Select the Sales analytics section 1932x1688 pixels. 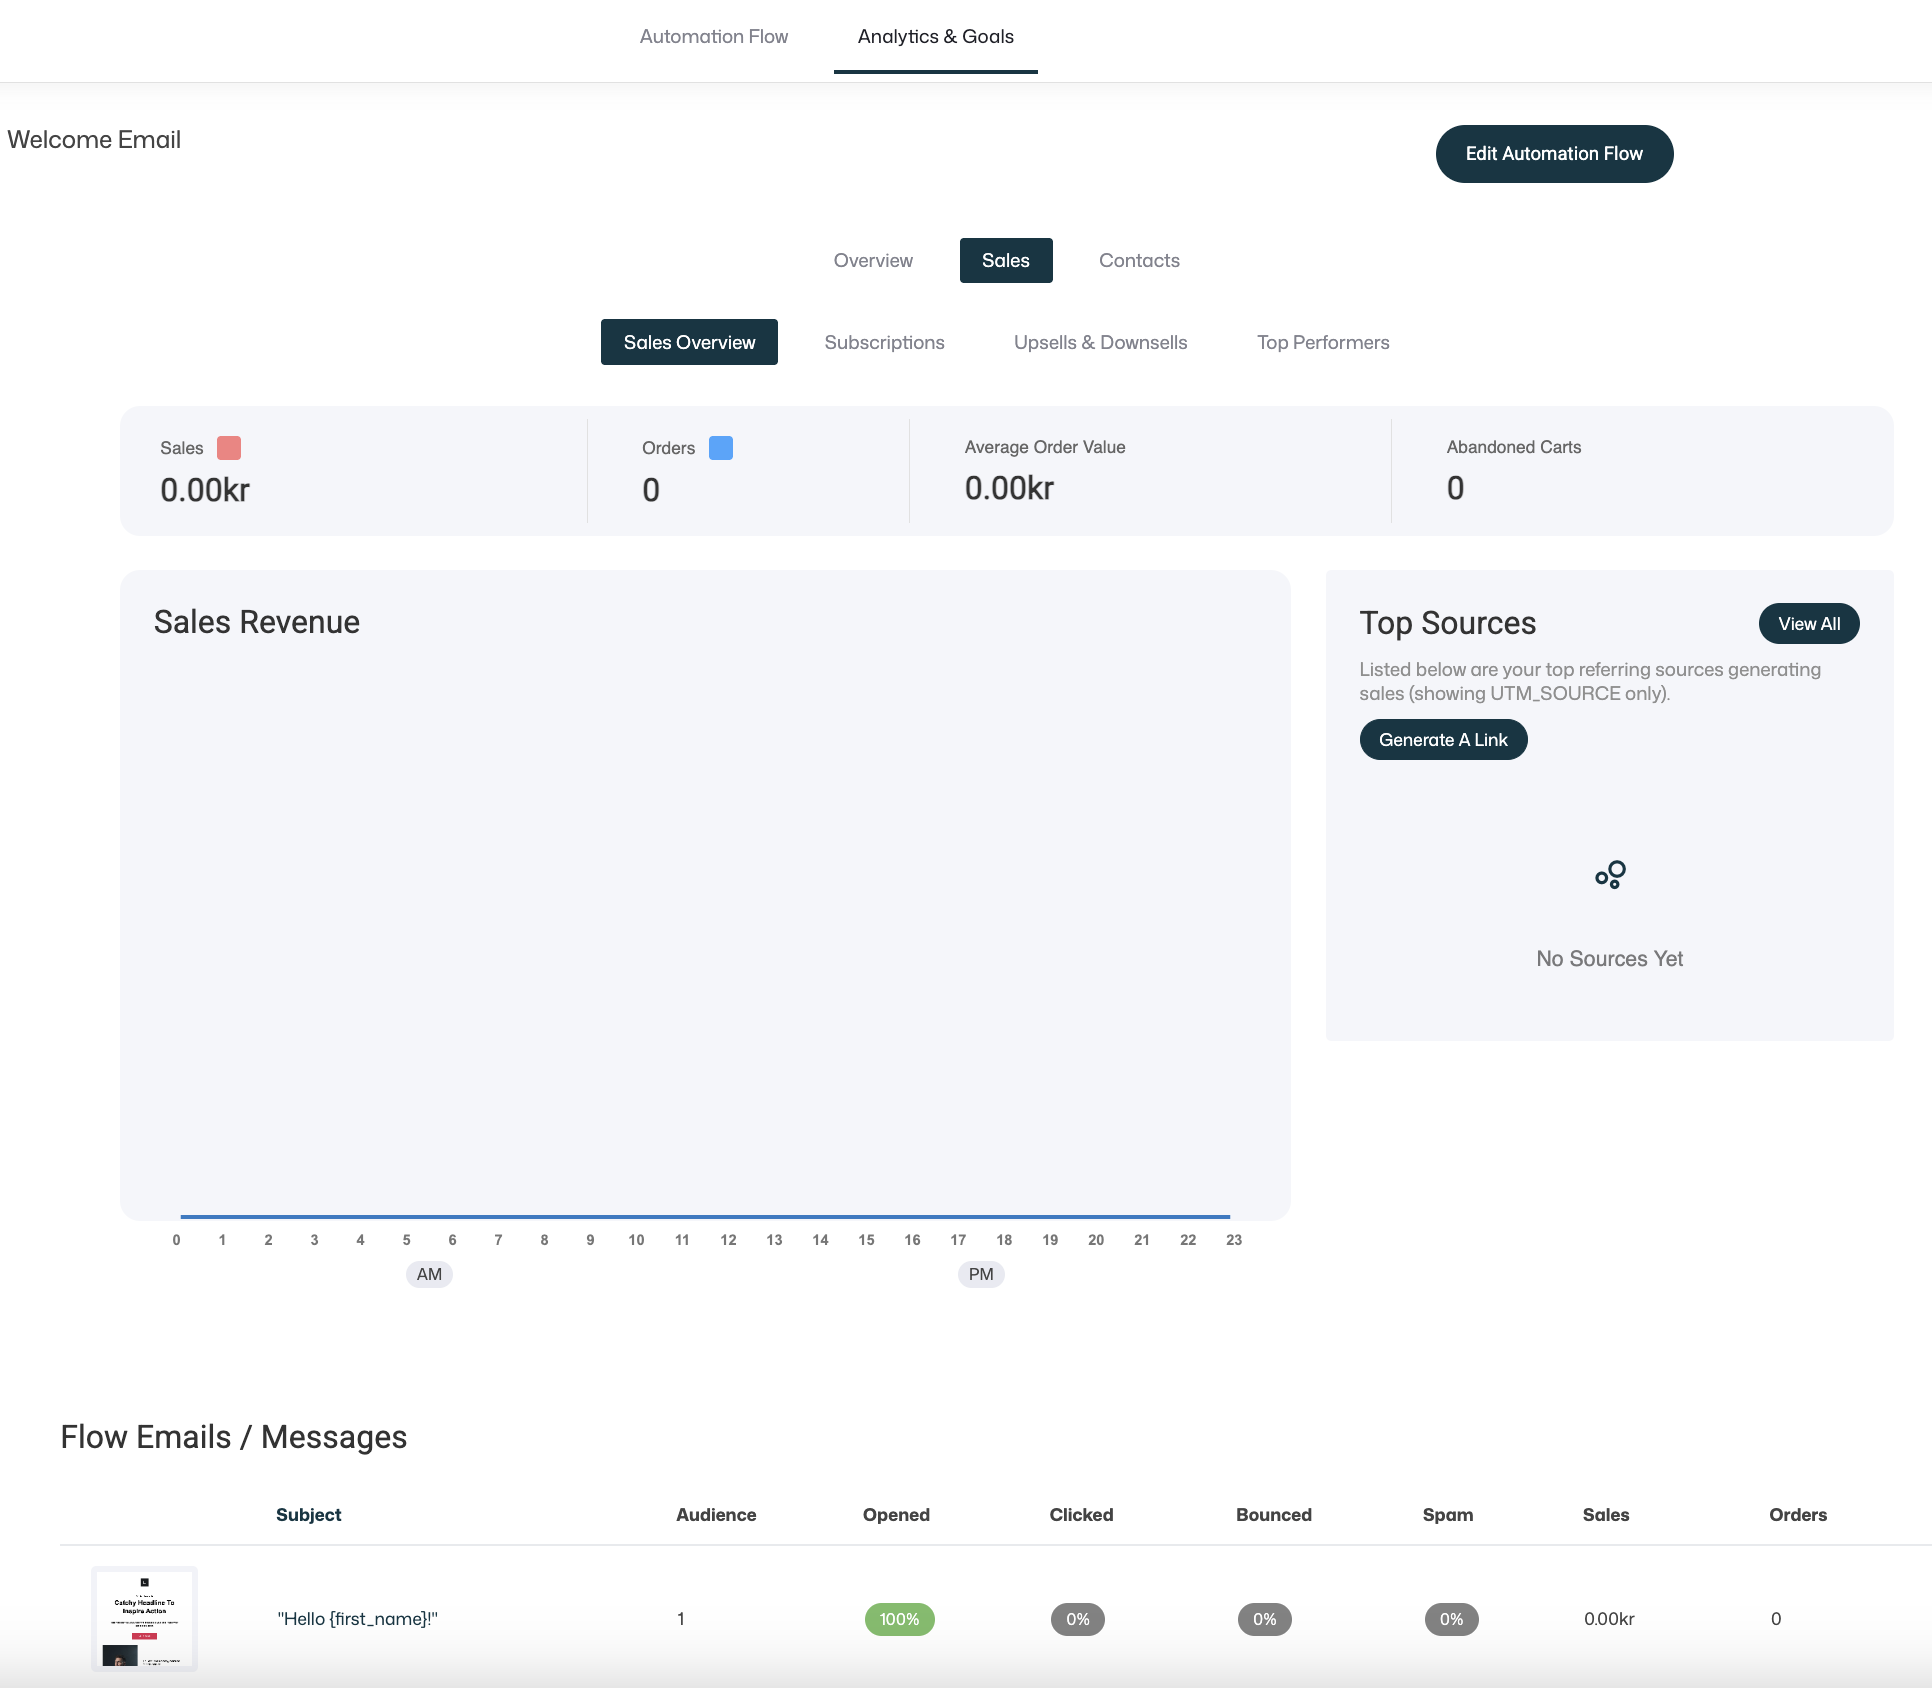pyautogui.click(x=1006, y=261)
